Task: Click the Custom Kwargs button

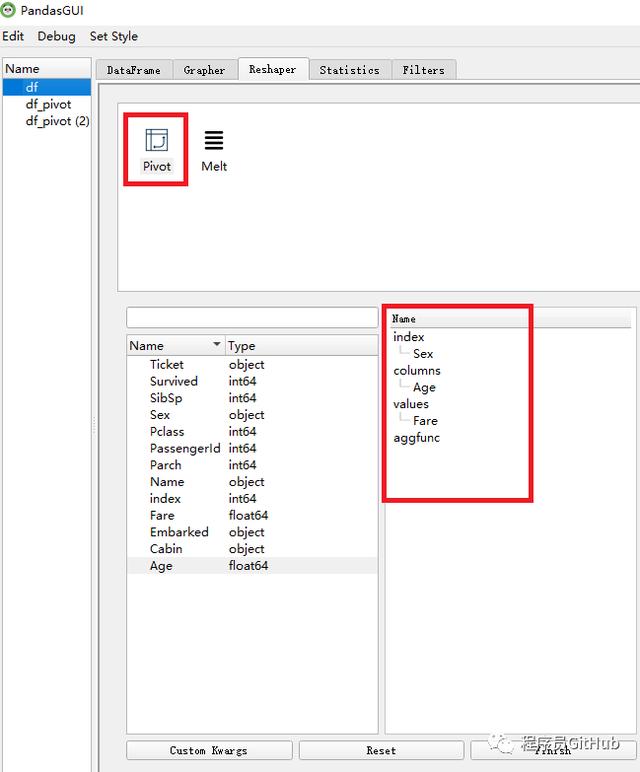Action: (209, 750)
